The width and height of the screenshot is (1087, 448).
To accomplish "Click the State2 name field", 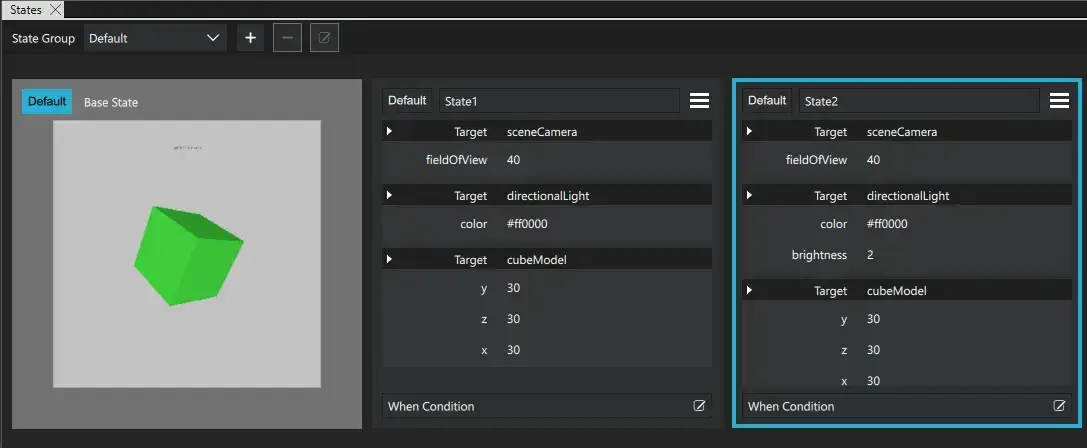I will click(919, 101).
